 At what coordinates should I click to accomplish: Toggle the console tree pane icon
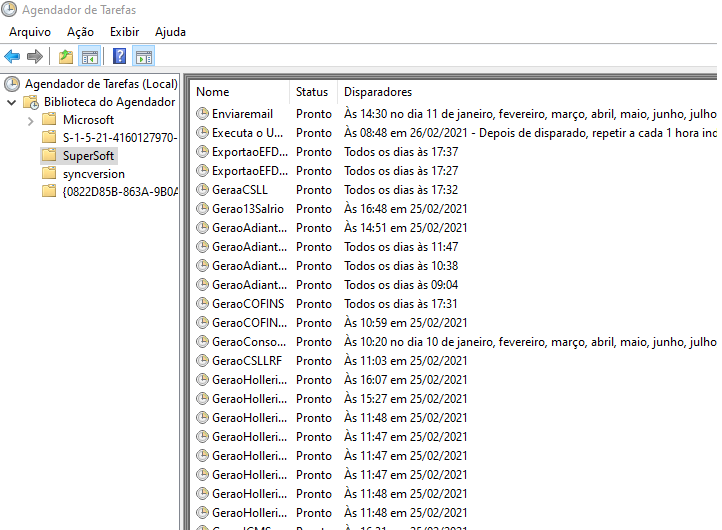[90, 57]
